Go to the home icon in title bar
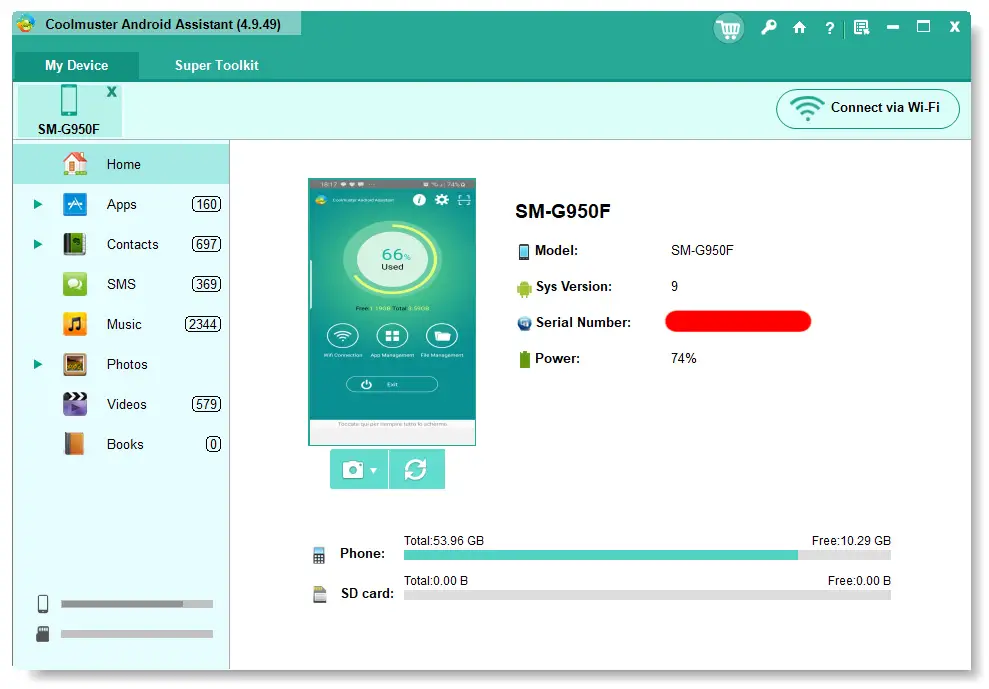The height and width of the screenshot is (689, 989). click(799, 27)
